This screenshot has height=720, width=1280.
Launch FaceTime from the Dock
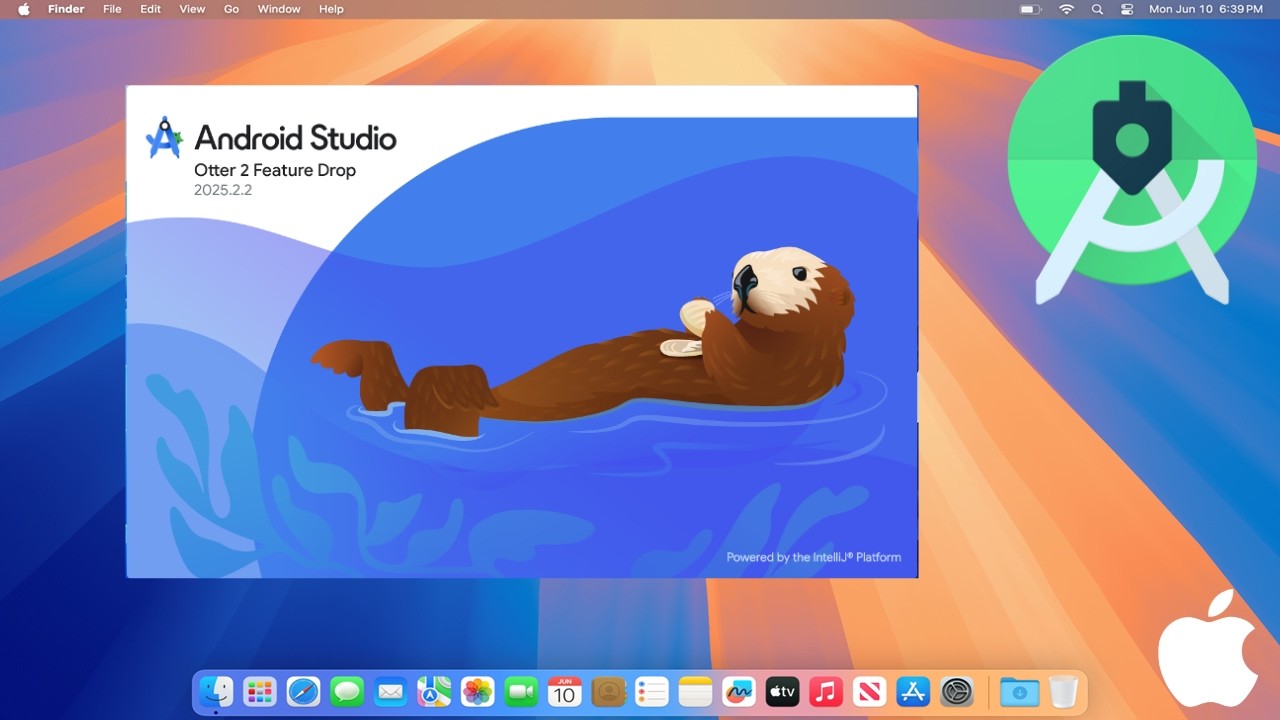pos(521,691)
